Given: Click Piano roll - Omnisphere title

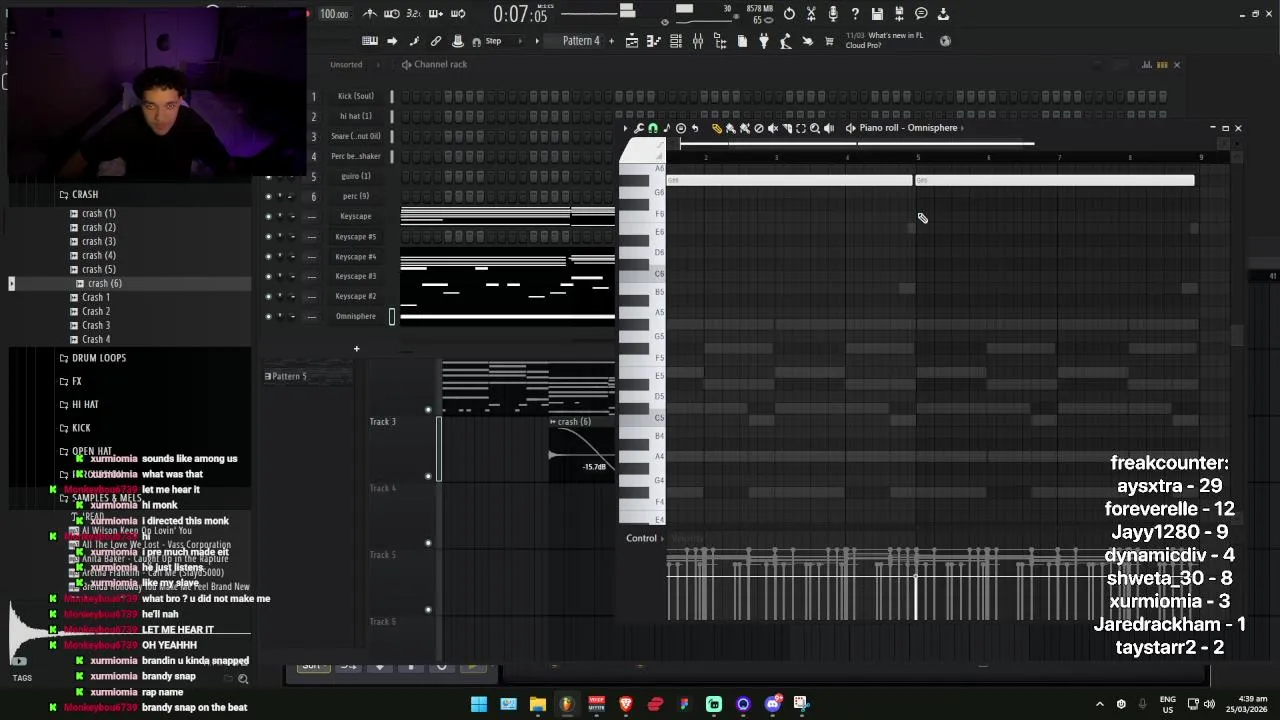Looking at the screenshot, I should point(908,128).
